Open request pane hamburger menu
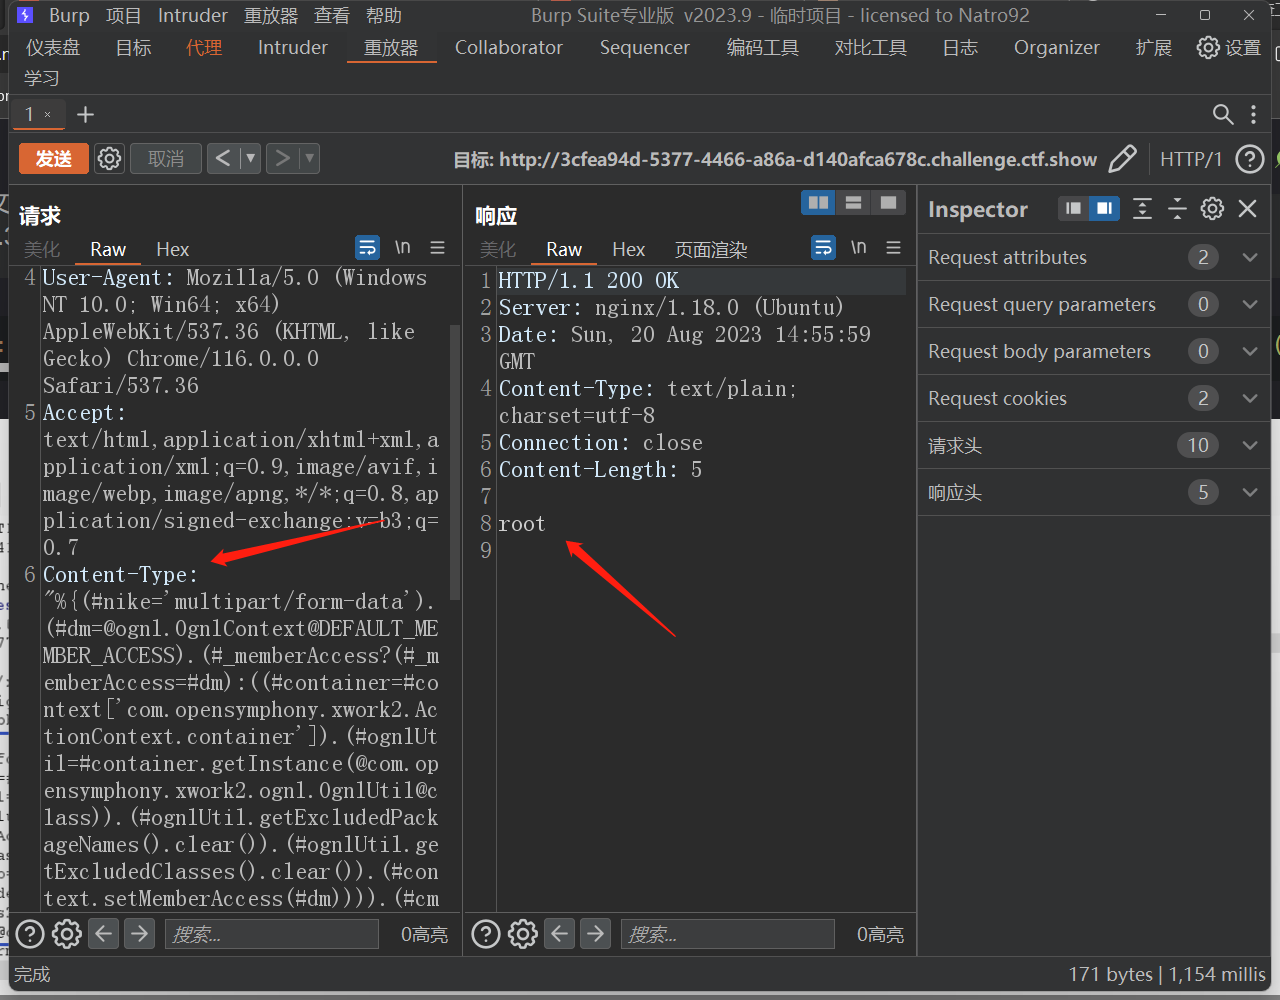The image size is (1280, 1000). click(x=438, y=247)
